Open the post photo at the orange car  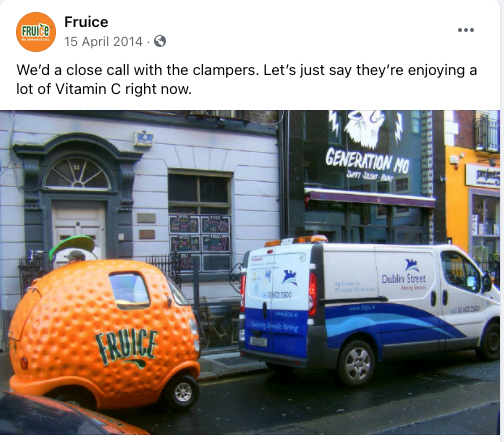pyautogui.click(x=104, y=333)
